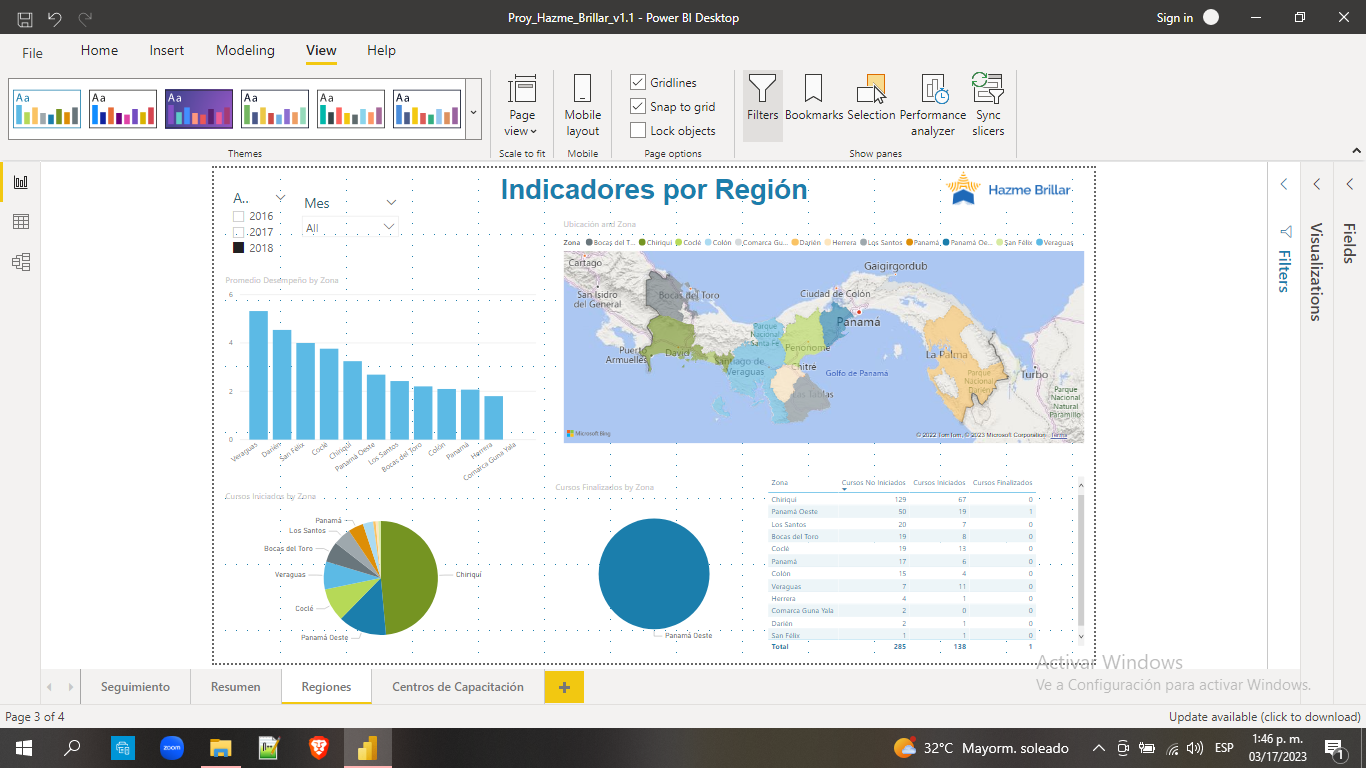Click the Update available download link

point(1264,717)
